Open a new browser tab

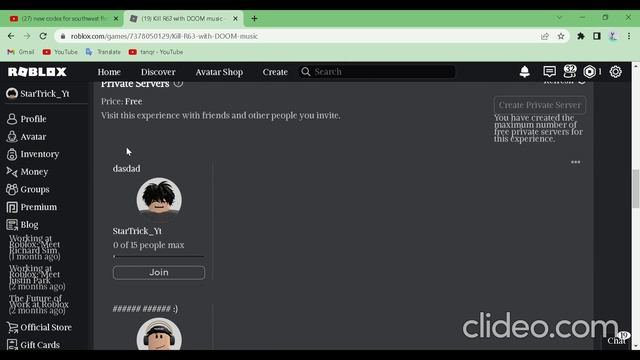254,18
